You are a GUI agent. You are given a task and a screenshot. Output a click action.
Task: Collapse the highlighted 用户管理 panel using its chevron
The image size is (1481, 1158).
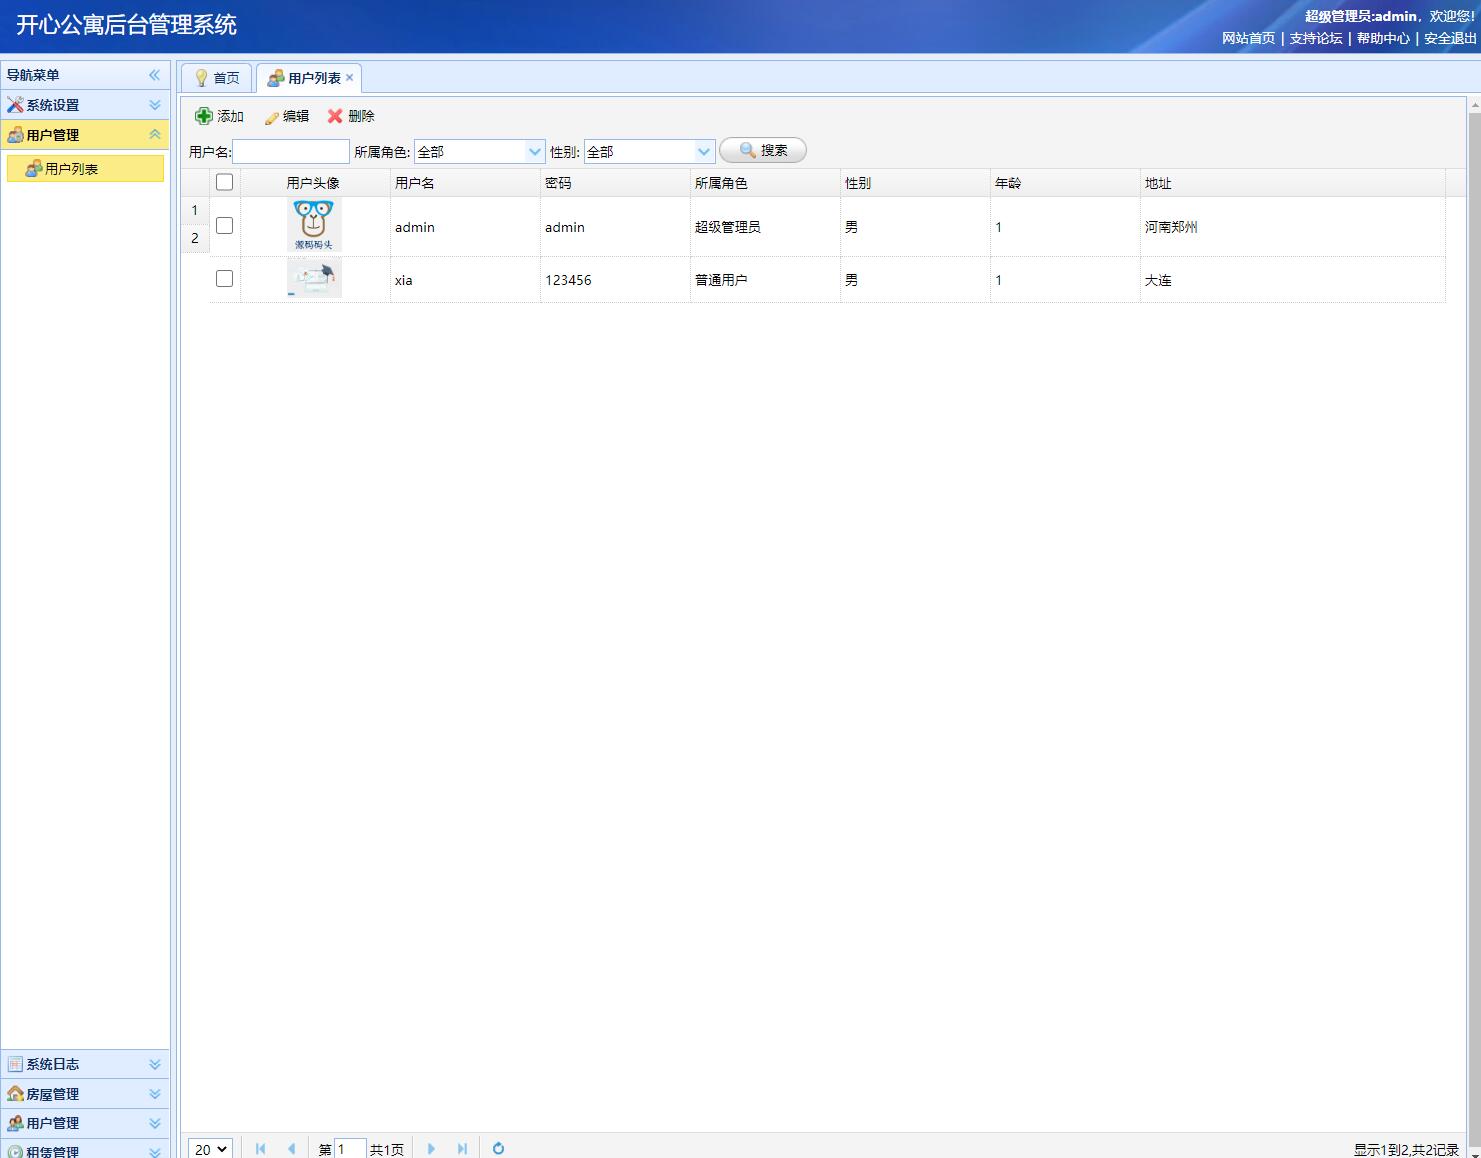point(155,135)
